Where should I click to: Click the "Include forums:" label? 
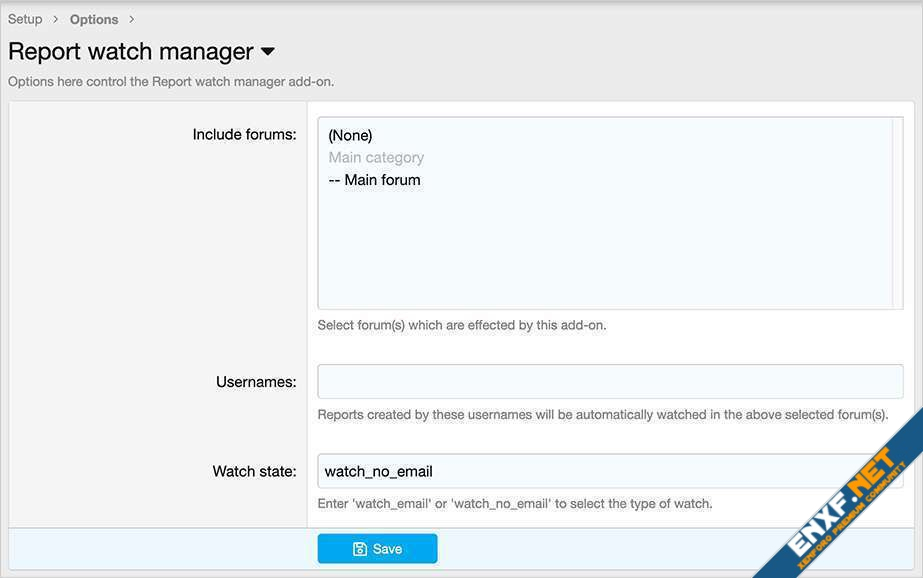[x=244, y=134]
